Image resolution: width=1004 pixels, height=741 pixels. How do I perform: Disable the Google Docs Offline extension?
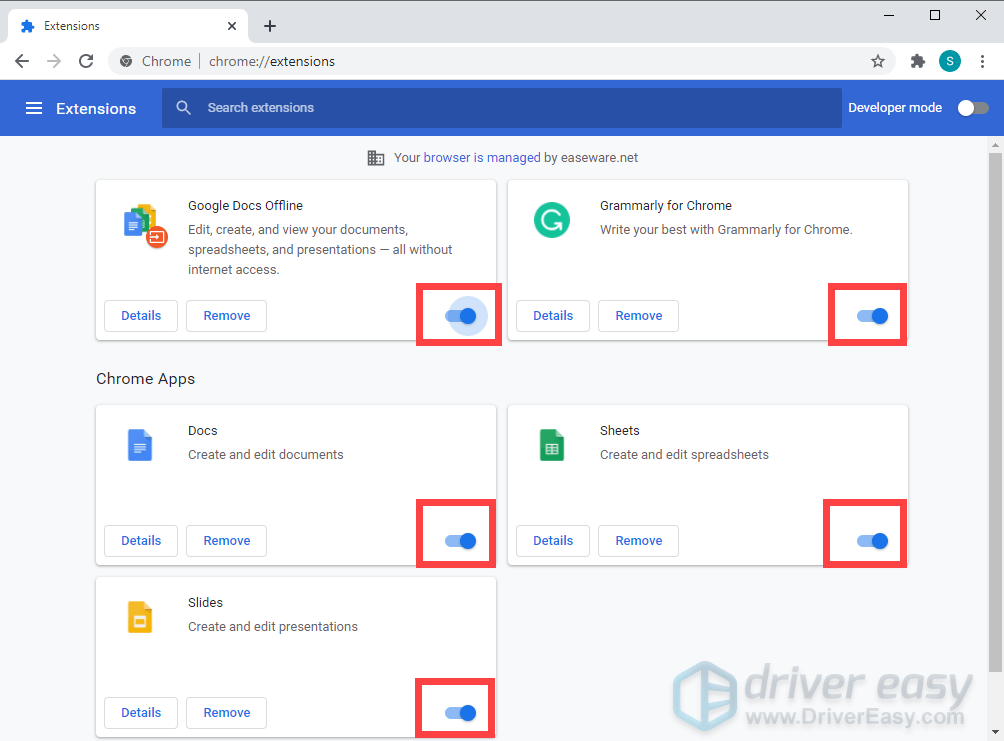click(460, 316)
